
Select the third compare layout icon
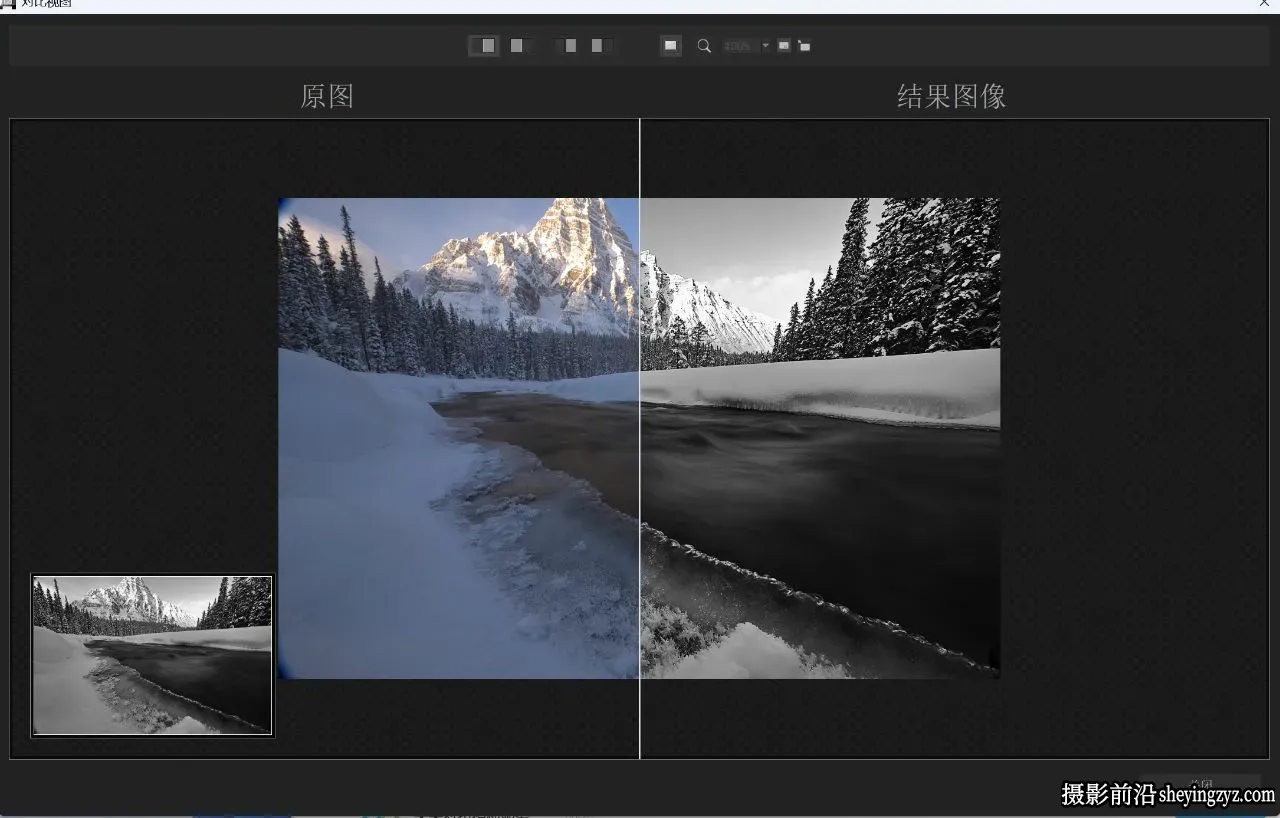[568, 45]
